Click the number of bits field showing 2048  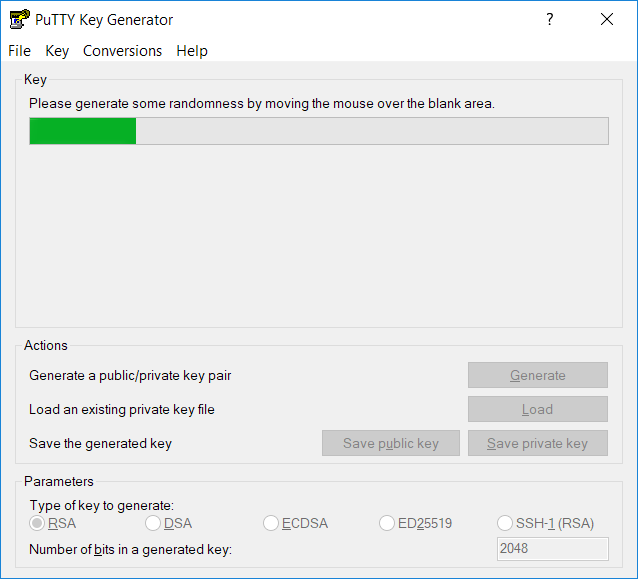tap(553, 548)
